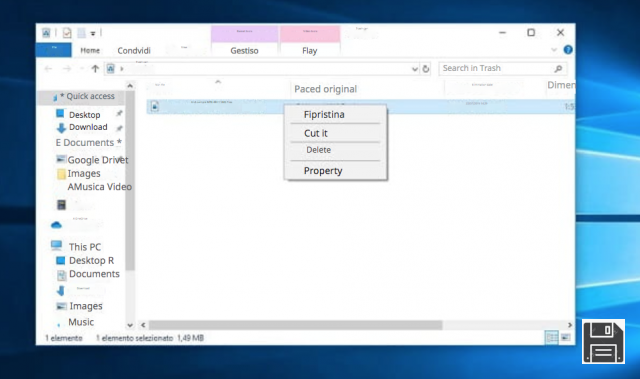Open Documents under This PC

(94, 274)
